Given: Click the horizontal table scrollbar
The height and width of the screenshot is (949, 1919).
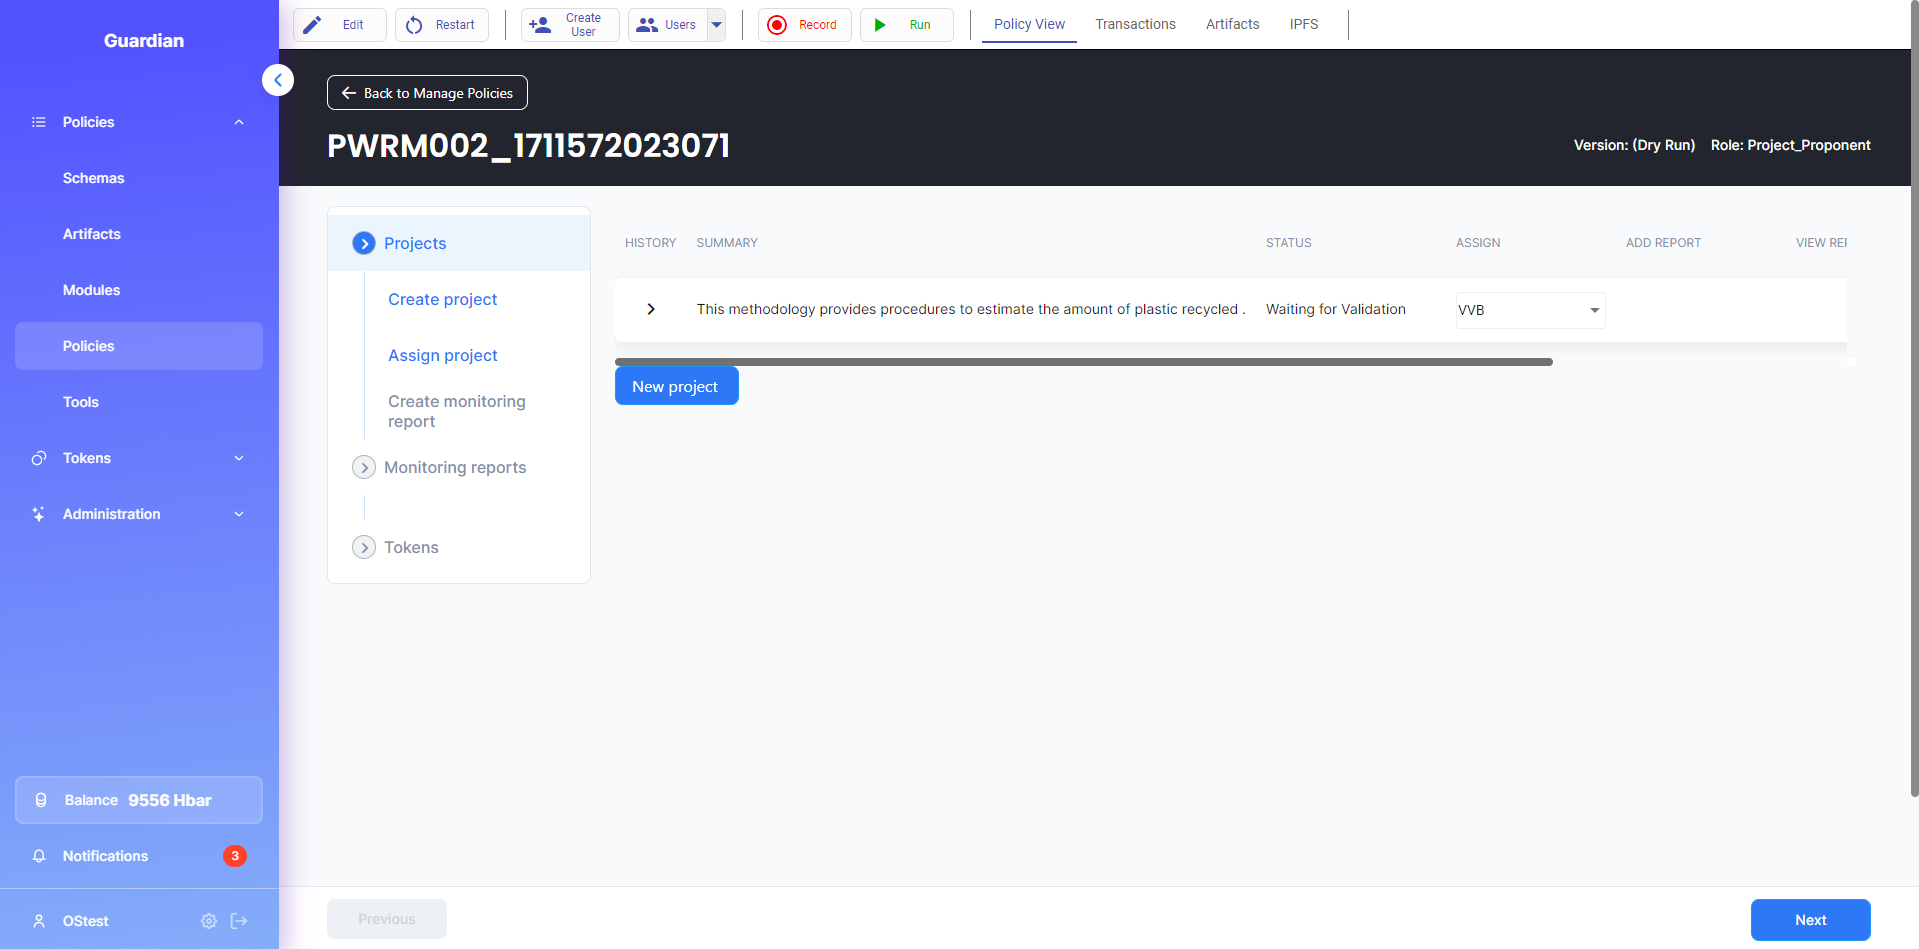Looking at the screenshot, I should tap(1083, 362).
